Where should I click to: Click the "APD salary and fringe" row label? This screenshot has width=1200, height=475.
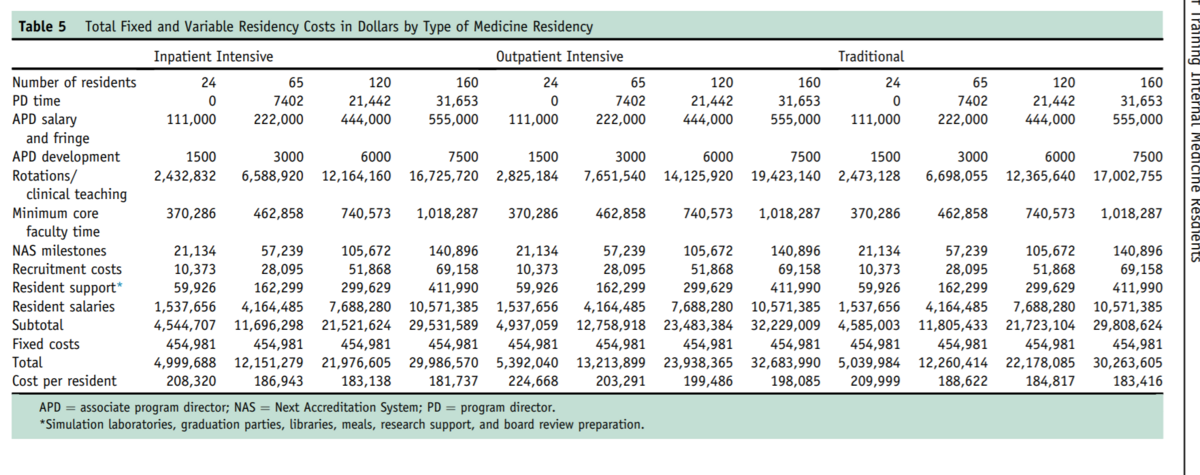tap(49, 129)
